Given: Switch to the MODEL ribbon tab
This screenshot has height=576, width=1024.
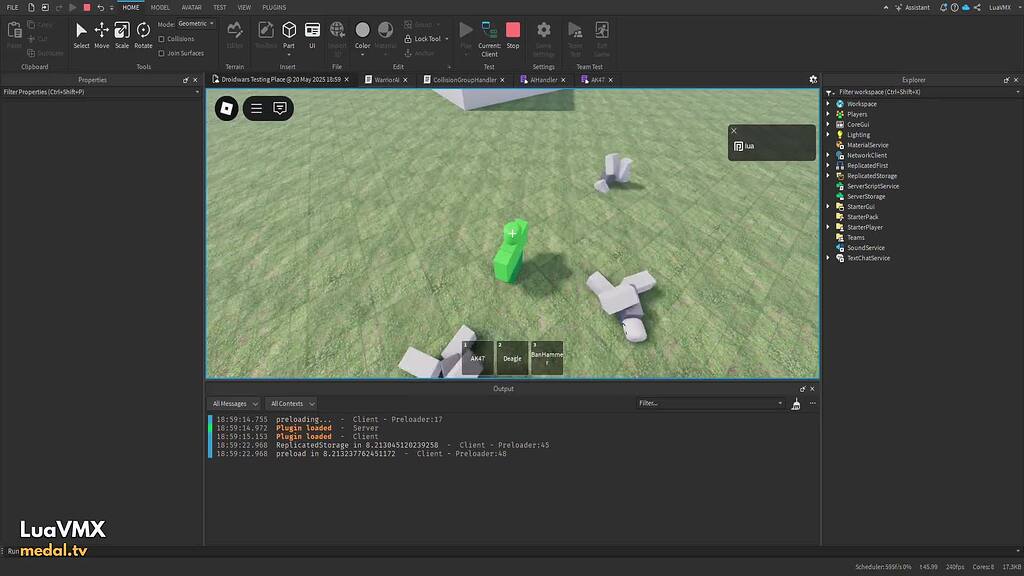Looking at the screenshot, I should [x=160, y=7].
